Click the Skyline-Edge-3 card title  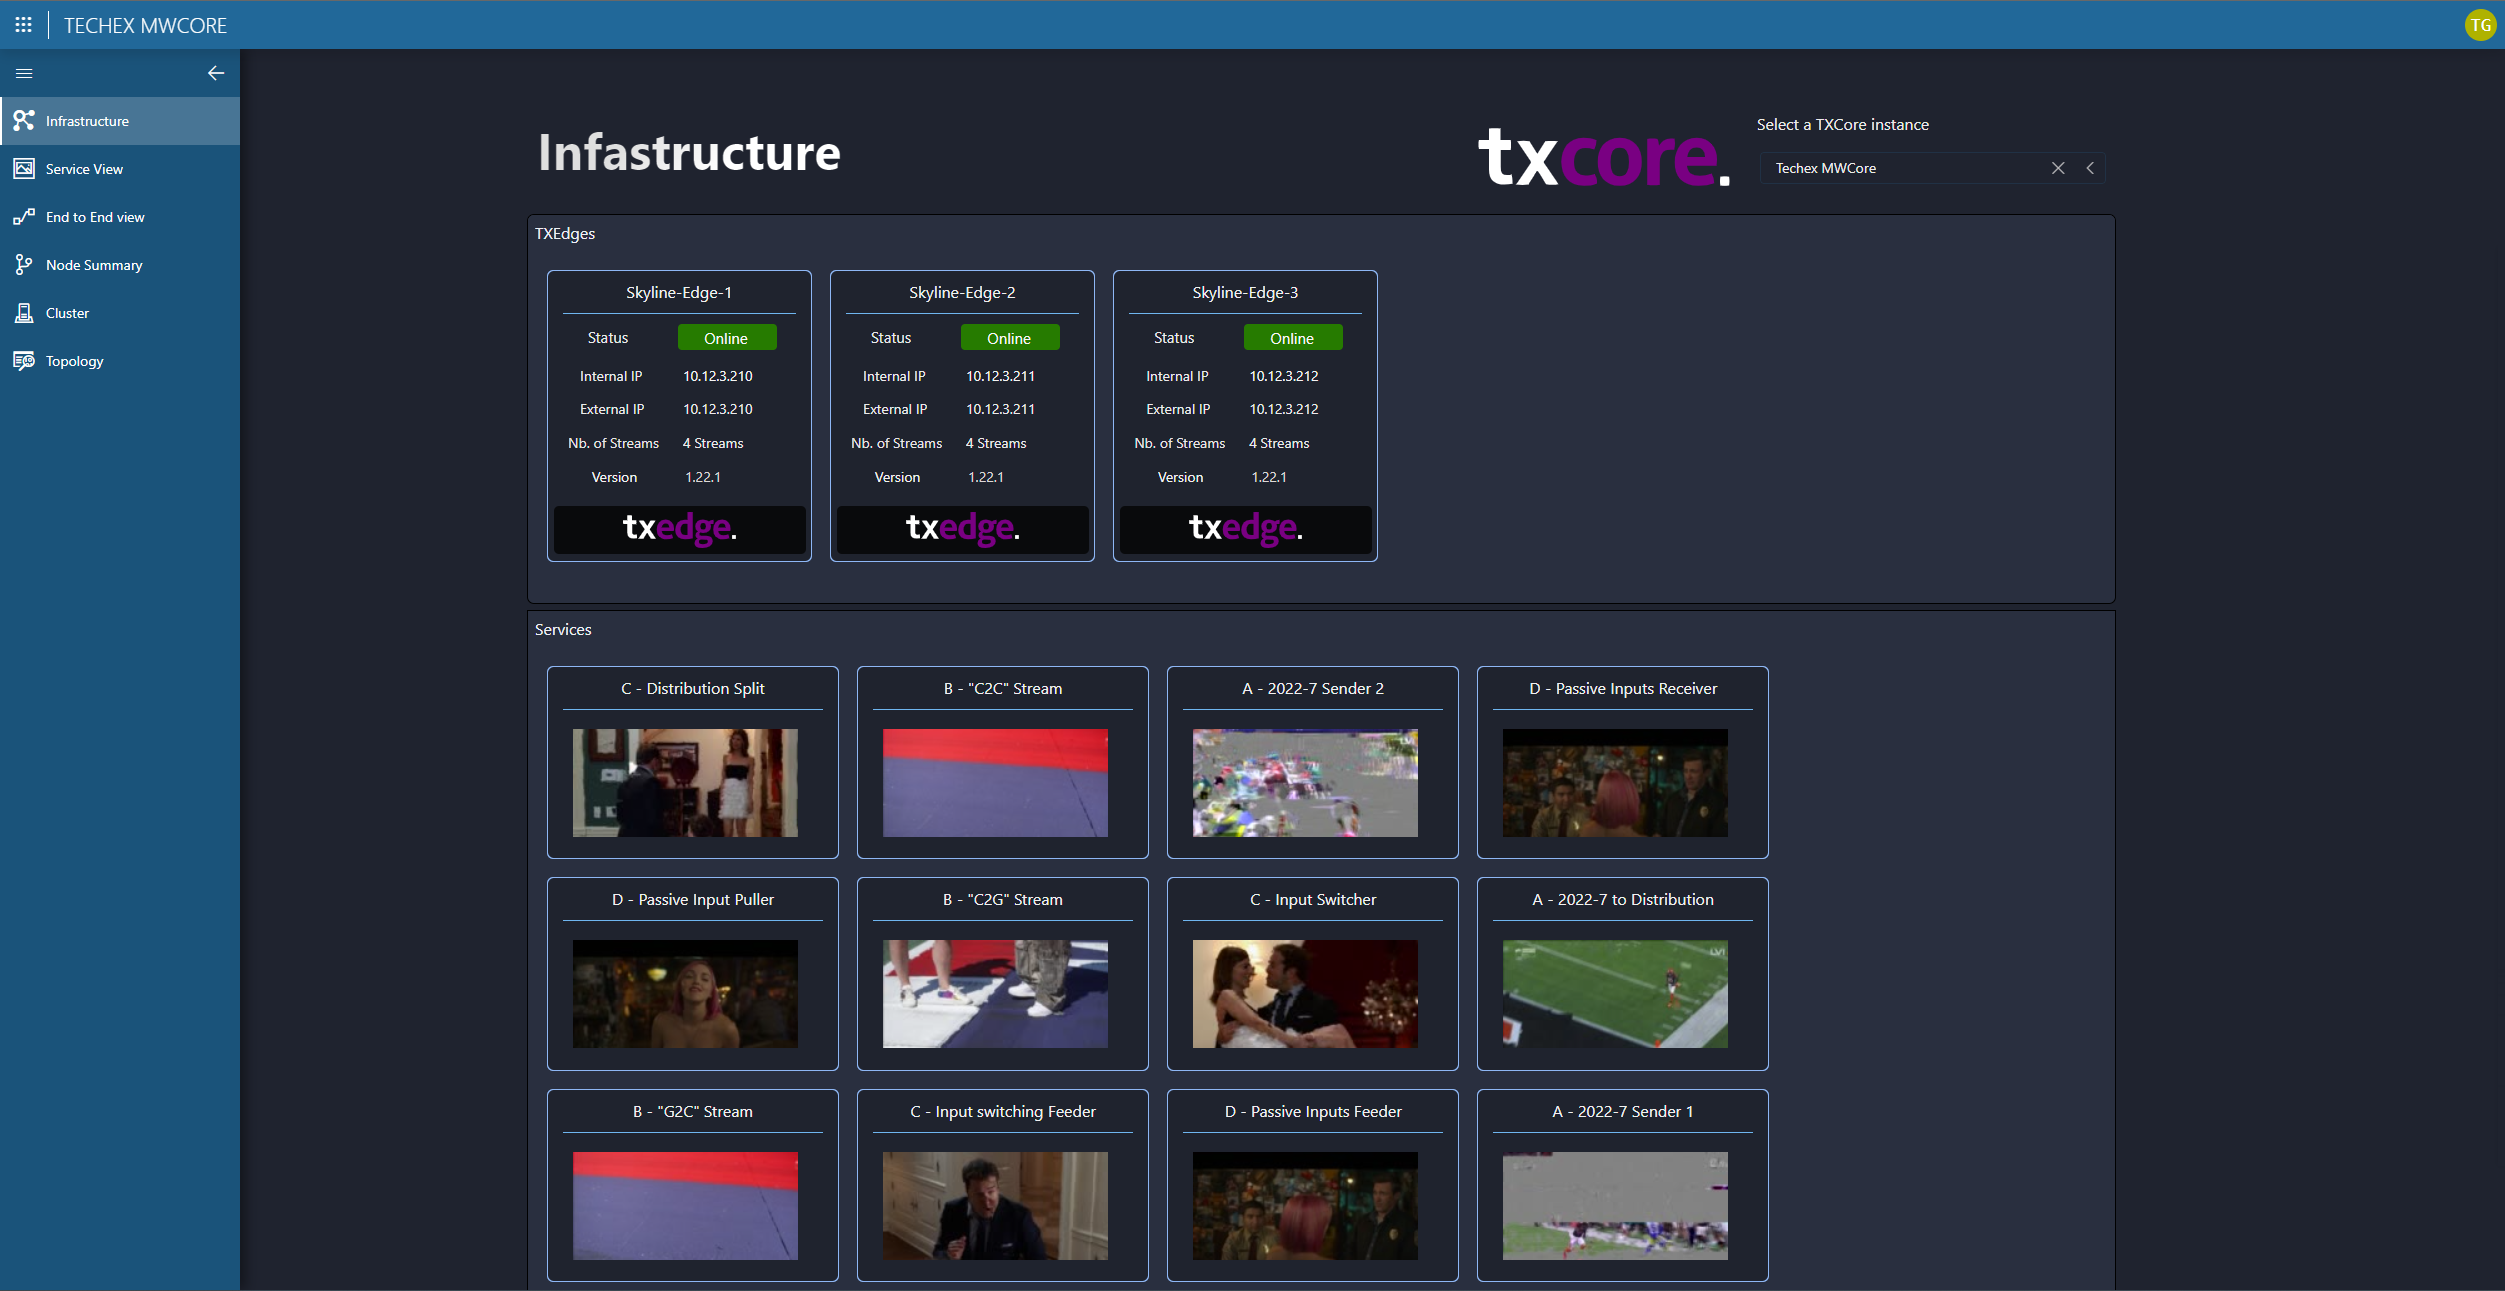[1245, 292]
